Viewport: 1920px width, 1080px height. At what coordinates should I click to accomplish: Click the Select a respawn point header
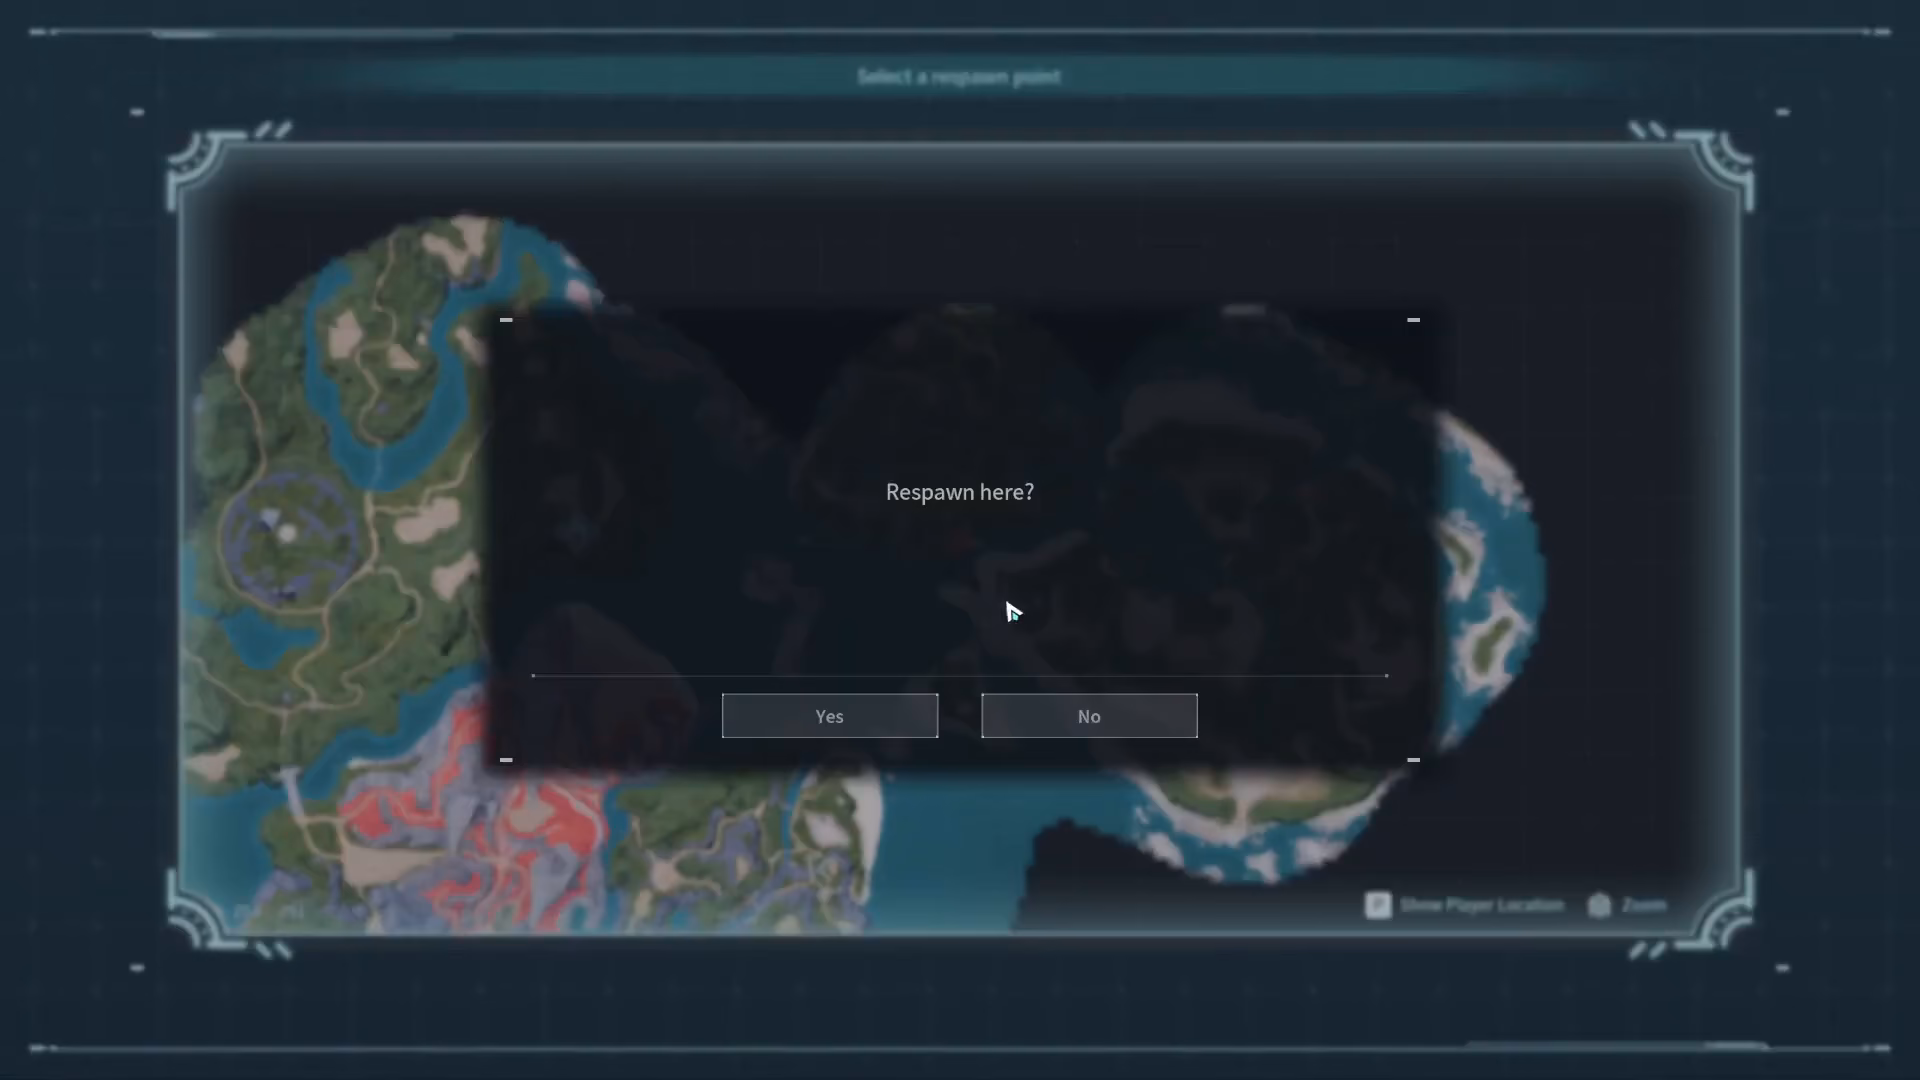(959, 77)
